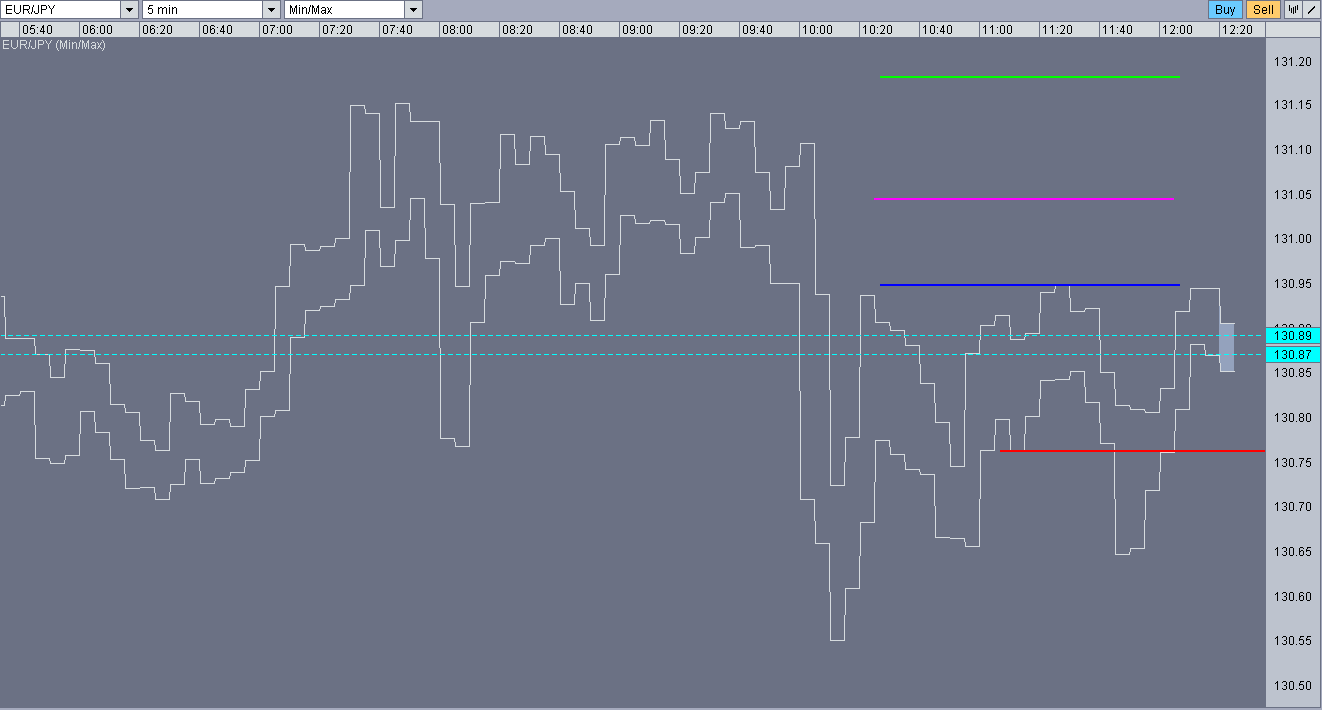Click the 07:00 time axis label
Image resolution: width=1322 pixels, height=710 pixels.
277,30
